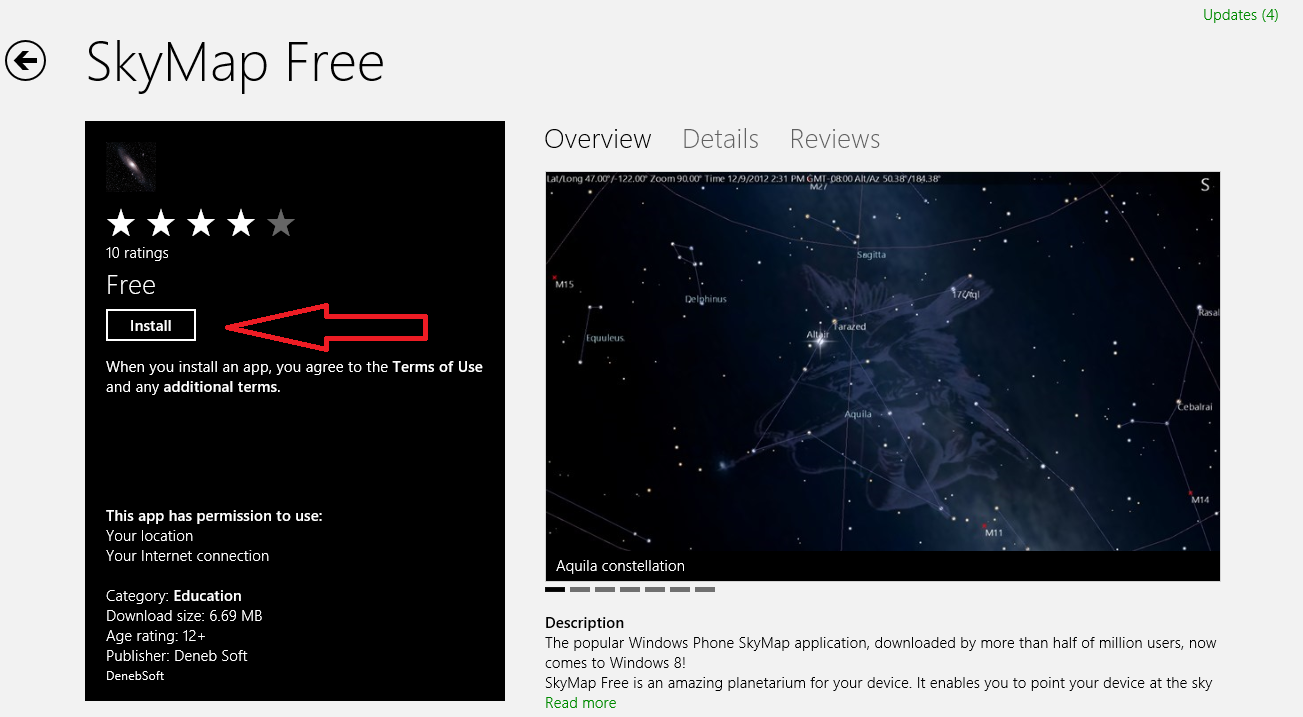1303x717 pixels.
Task: Open the Reviews tab
Action: point(835,139)
